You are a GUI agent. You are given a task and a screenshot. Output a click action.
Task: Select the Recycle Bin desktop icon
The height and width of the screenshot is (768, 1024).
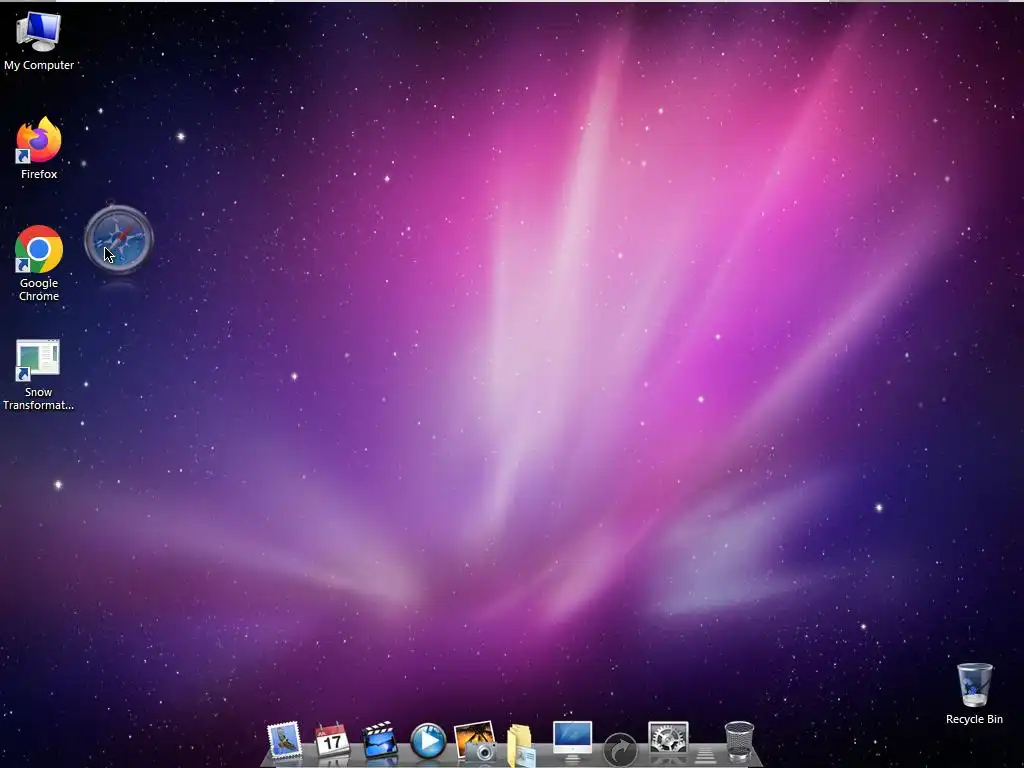(x=974, y=684)
